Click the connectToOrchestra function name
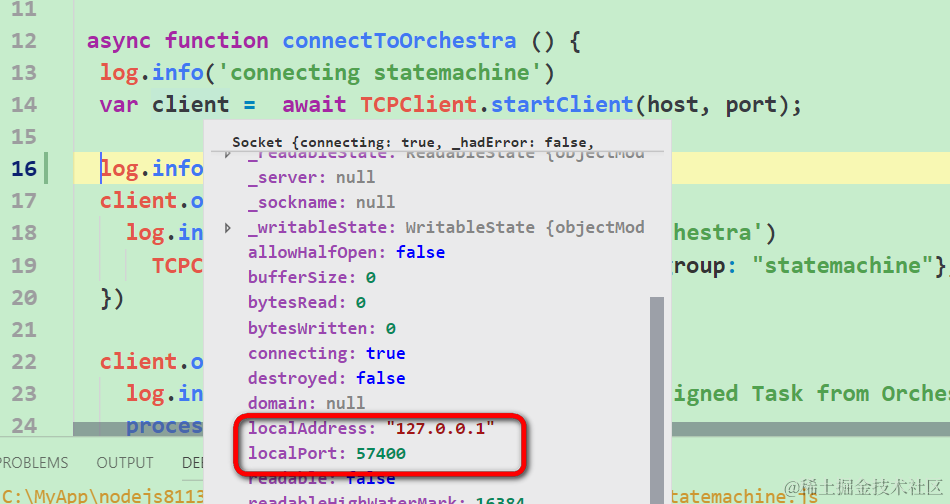The width and height of the screenshot is (950, 504). (399, 41)
